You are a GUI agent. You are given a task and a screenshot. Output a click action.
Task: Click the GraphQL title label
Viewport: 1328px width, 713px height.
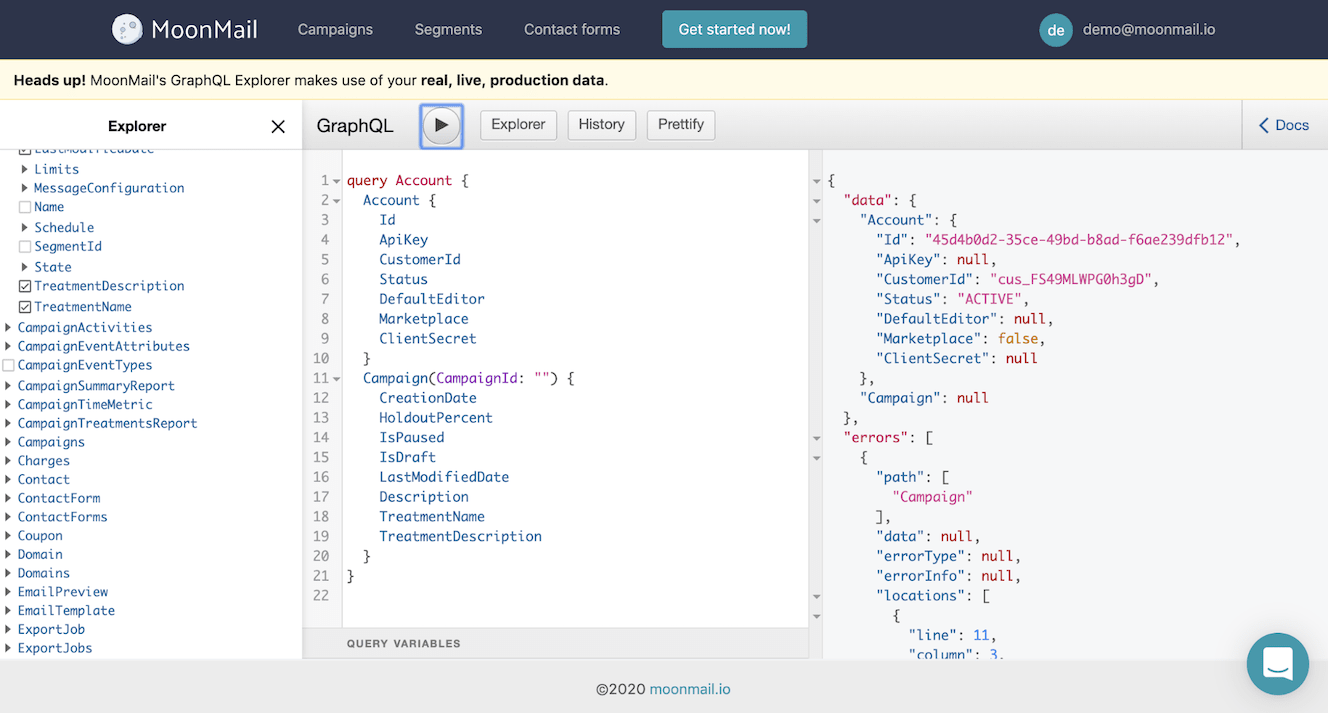[x=355, y=126]
